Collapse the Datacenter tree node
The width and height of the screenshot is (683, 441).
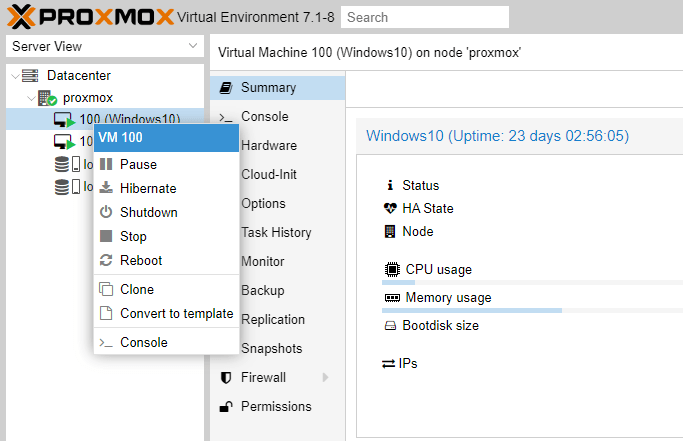[15, 76]
